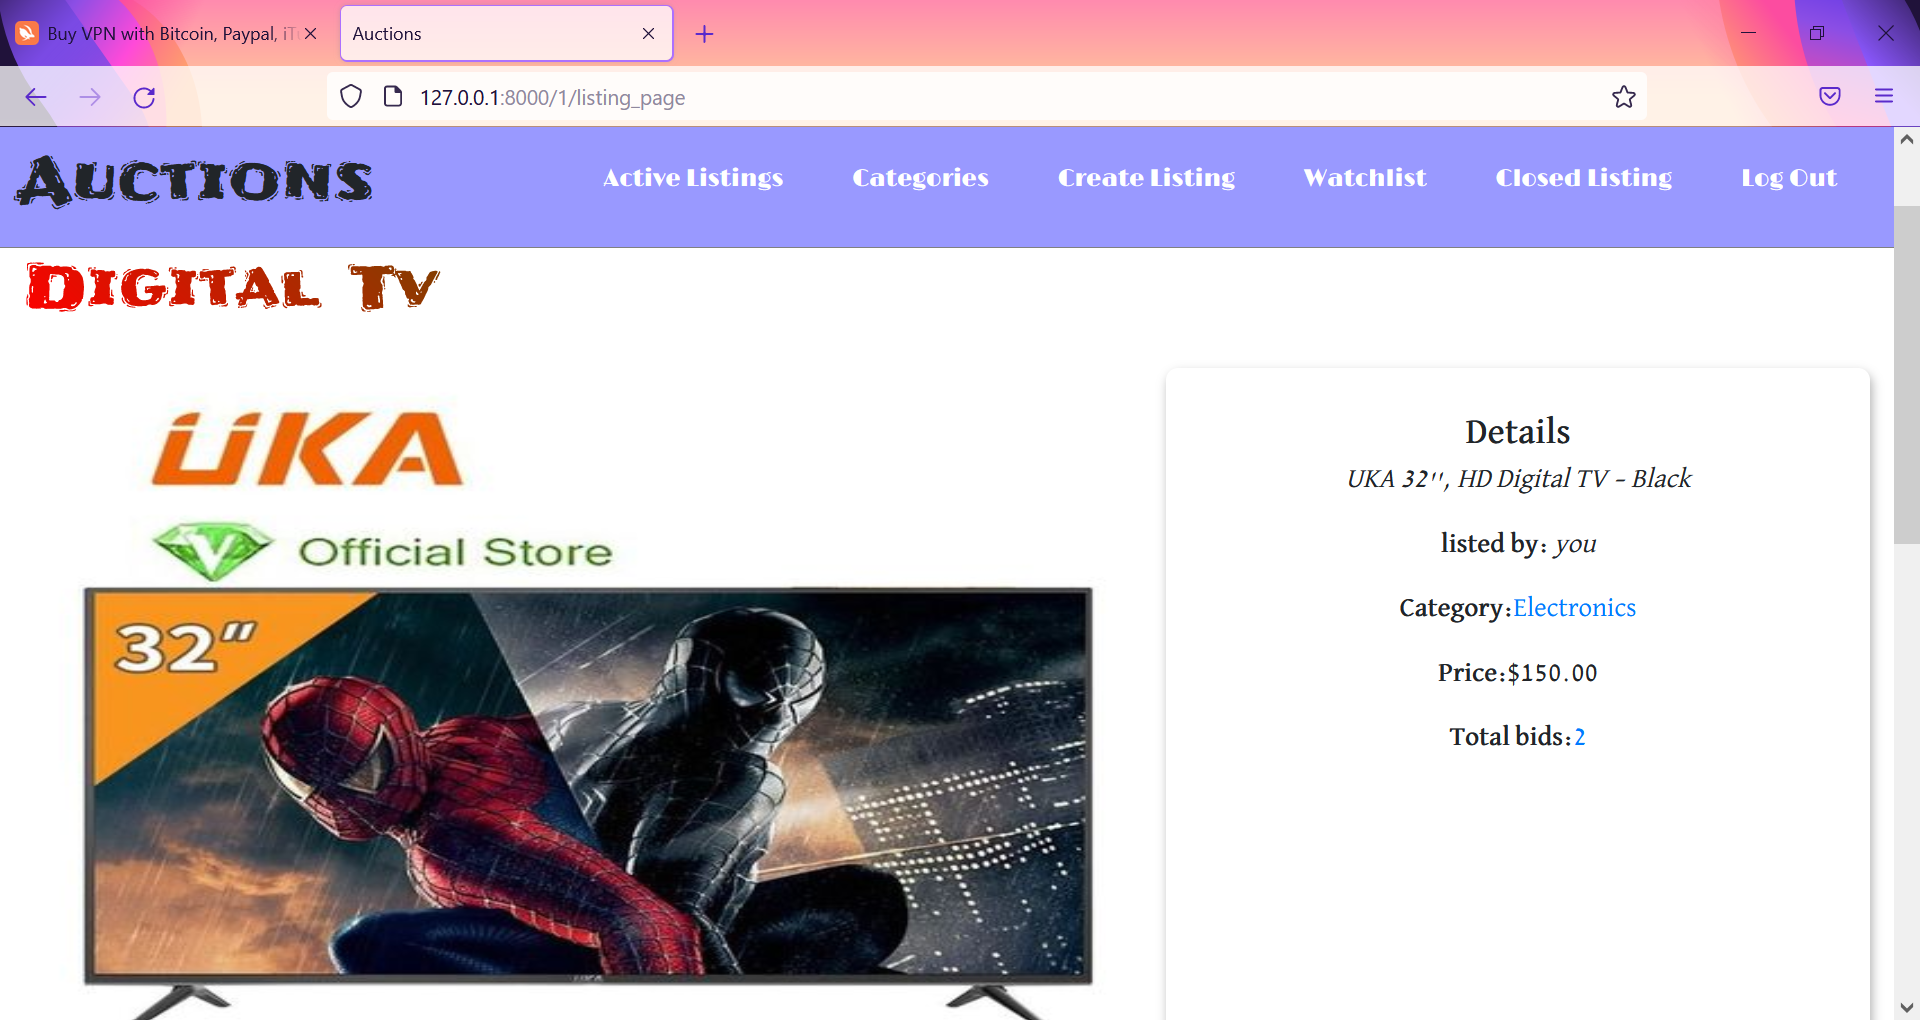Click the address bar URL field

(985, 97)
